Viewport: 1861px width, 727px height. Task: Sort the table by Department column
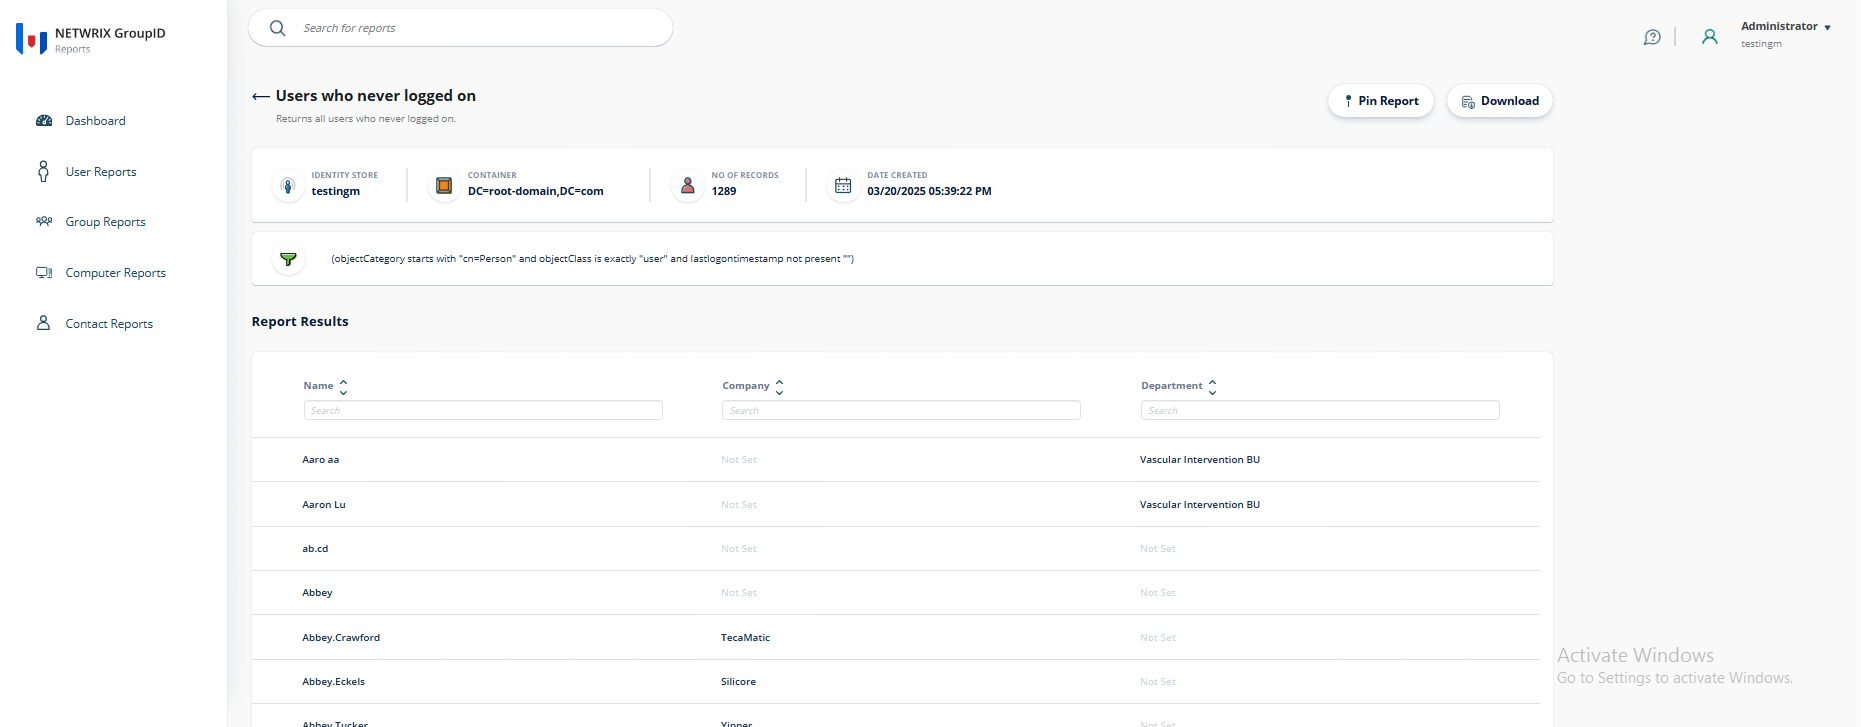1212,386
